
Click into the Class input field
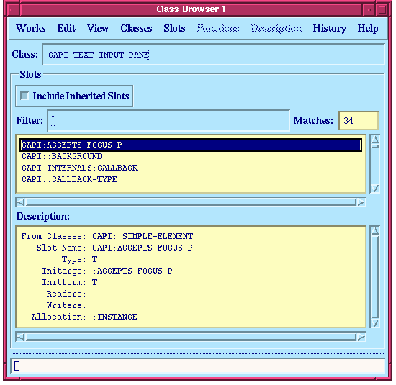point(214,54)
